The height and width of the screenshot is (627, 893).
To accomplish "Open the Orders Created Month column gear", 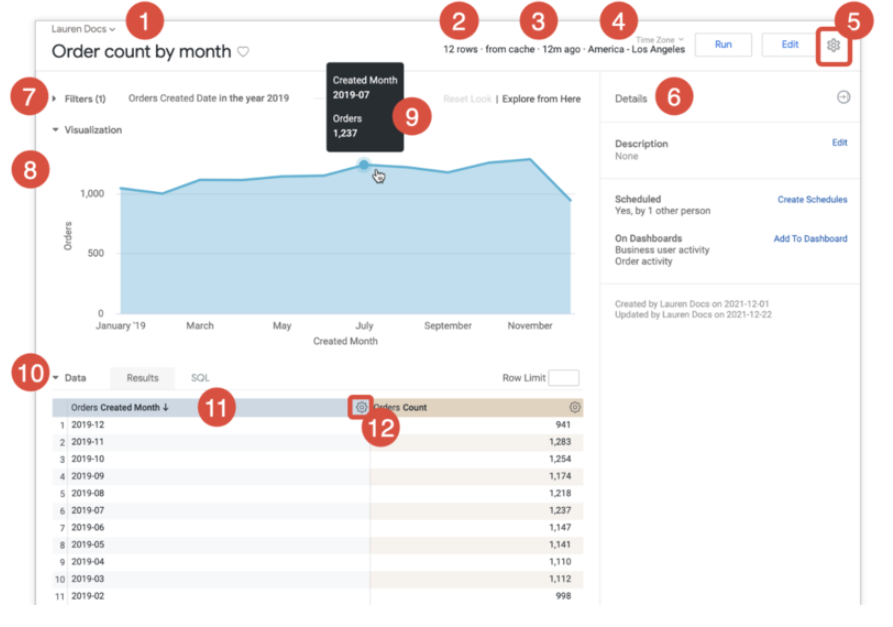I will (x=361, y=407).
